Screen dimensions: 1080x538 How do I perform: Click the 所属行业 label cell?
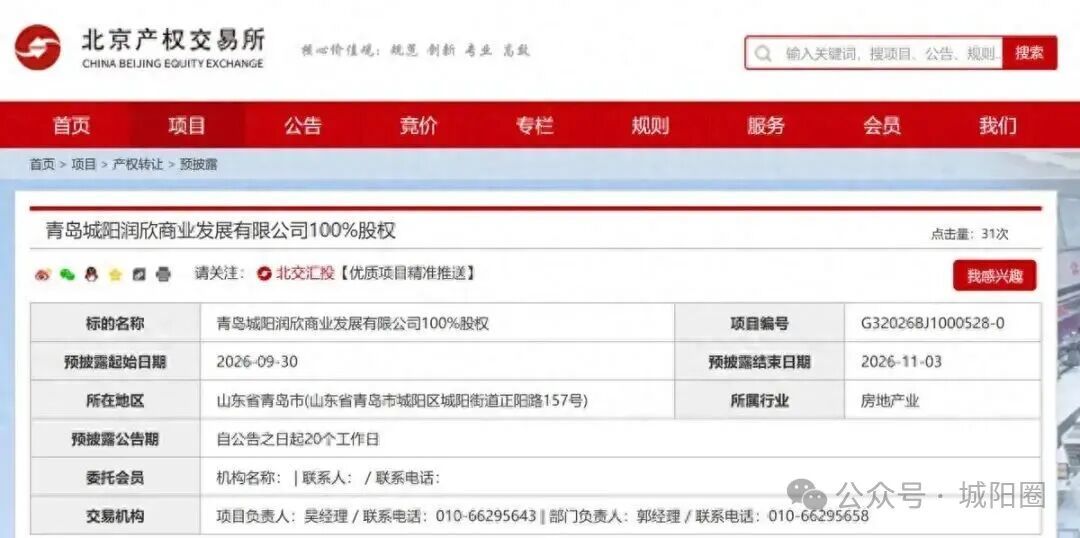(x=760, y=400)
